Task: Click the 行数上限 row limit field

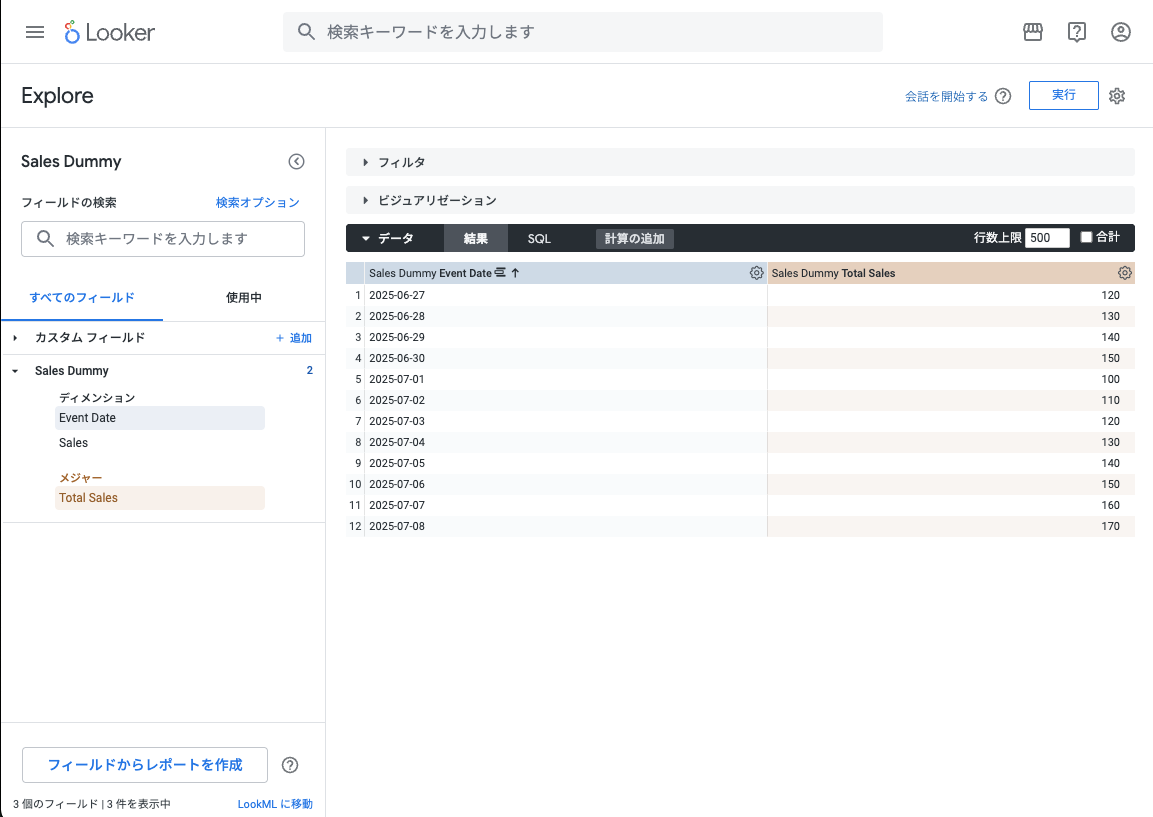Action: tap(1047, 238)
